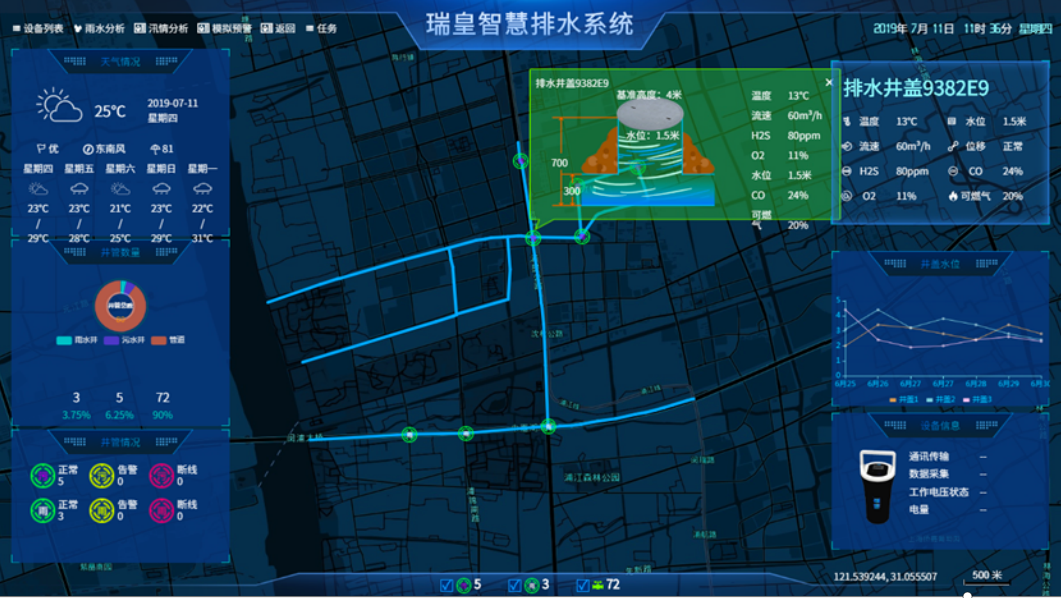Viewport: 1061px width, 598px height.
Task: Open the 设备列表 menu
Action: pyautogui.click(x=38, y=28)
